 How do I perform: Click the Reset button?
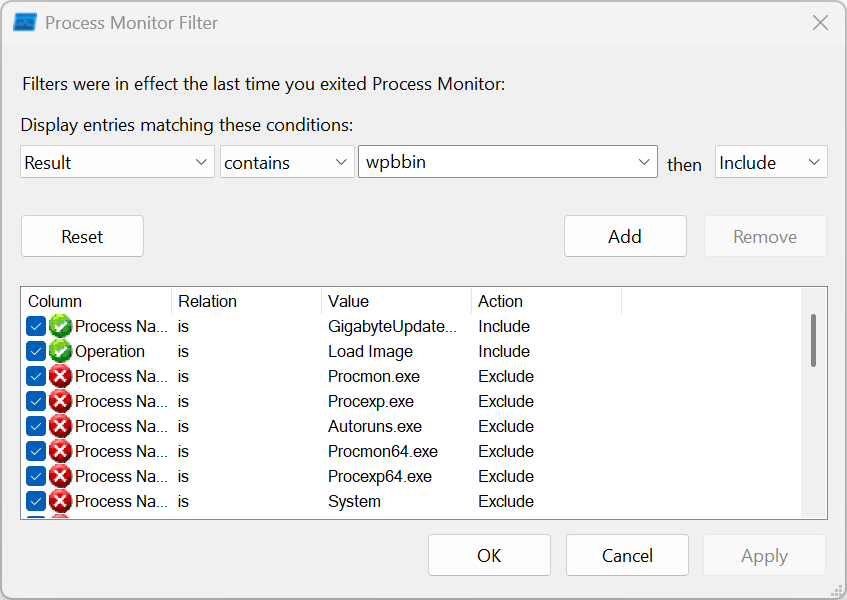click(x=82, y=237)
